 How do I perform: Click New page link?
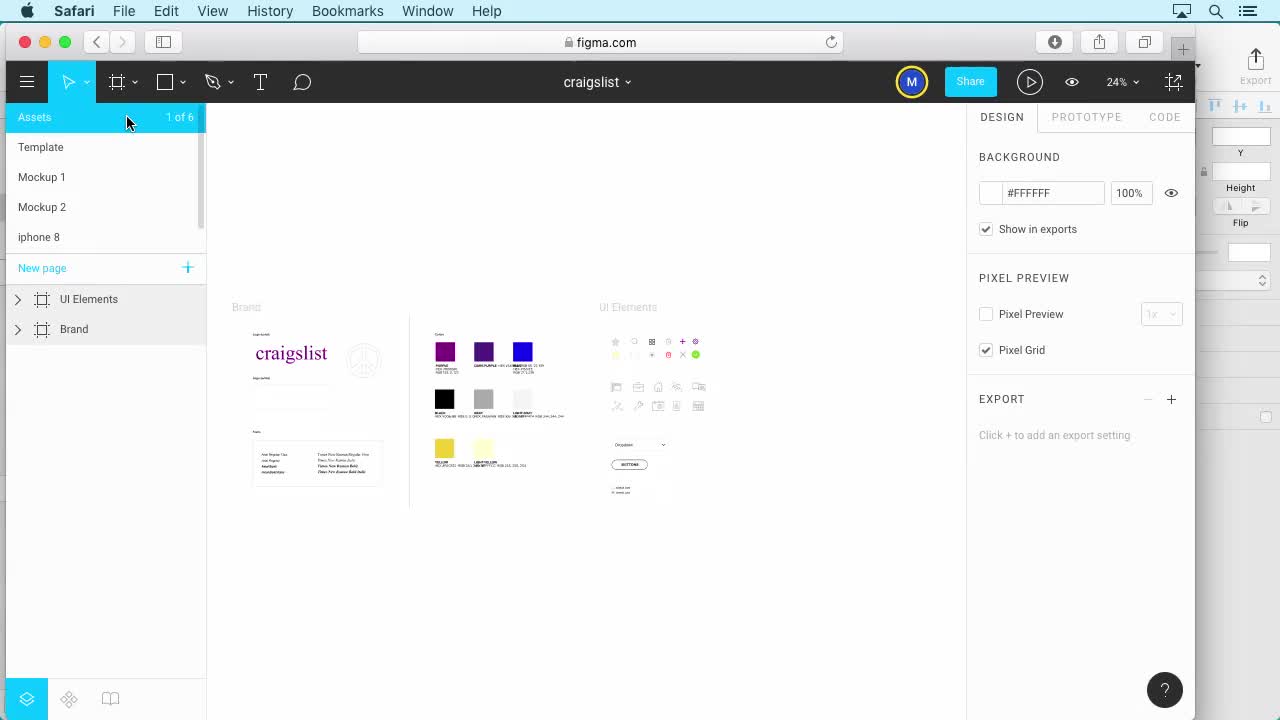pos(42,268)
